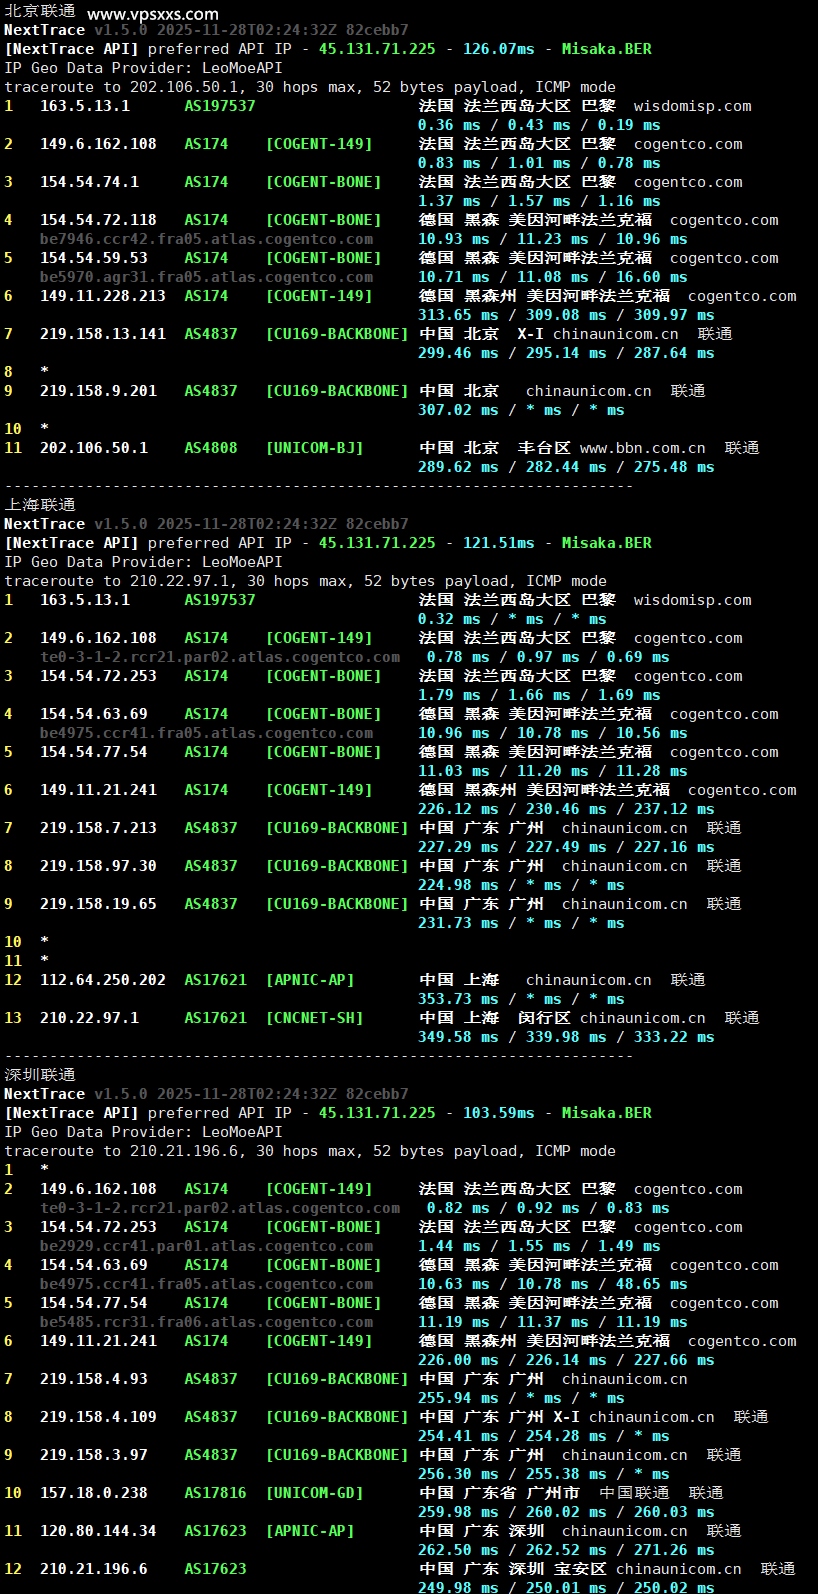Screen dimensions: 818x1594
Task: Click the 353.73 ms latency value
Action: (x=458, y=999)
